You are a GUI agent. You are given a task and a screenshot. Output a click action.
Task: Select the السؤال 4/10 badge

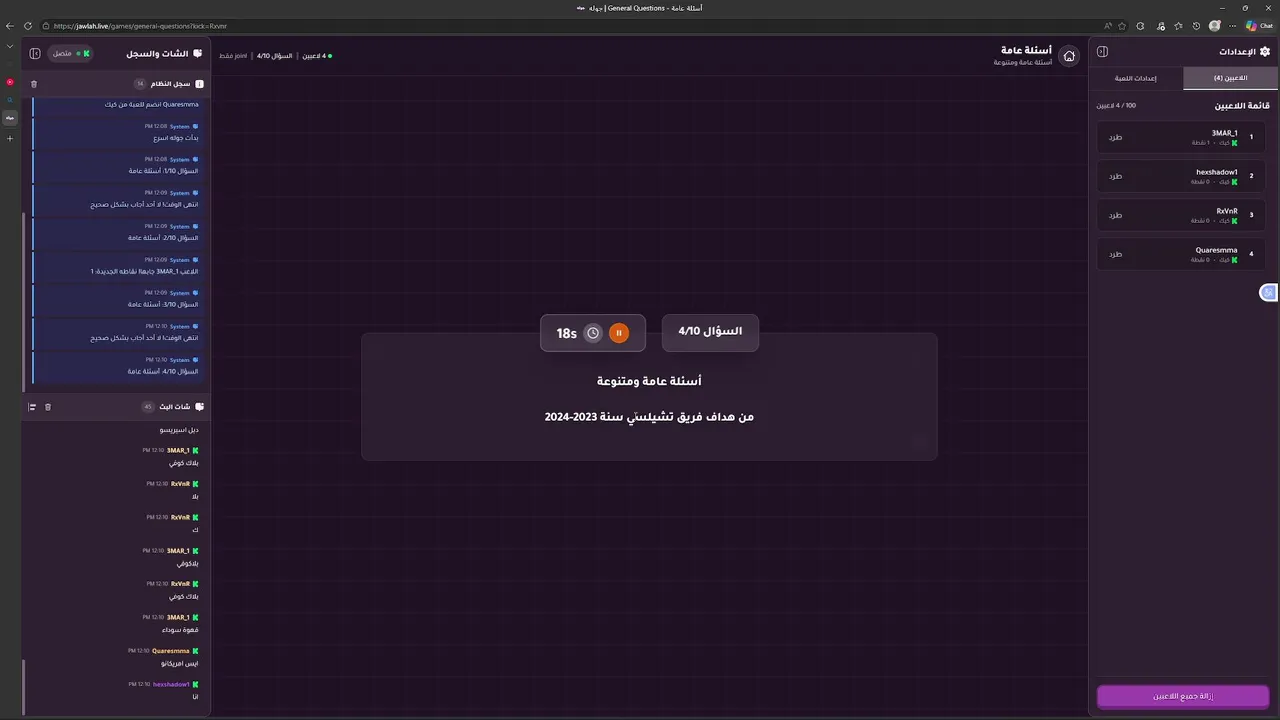click(710, 332)
